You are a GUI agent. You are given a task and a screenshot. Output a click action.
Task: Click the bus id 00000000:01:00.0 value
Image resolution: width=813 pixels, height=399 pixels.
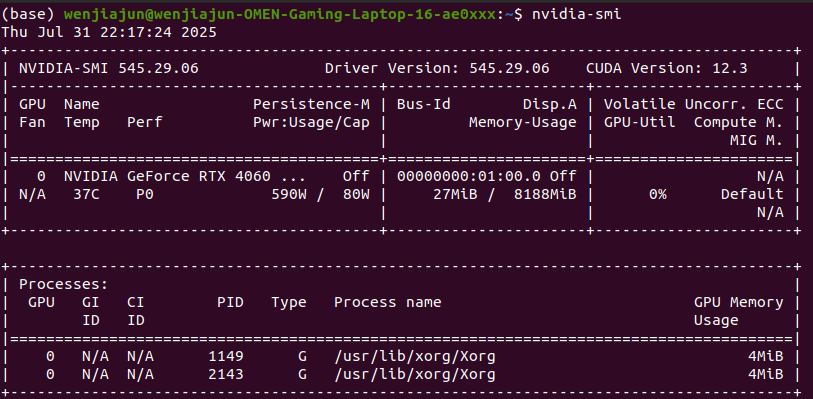pyautogui.click(x=469, y=177)
